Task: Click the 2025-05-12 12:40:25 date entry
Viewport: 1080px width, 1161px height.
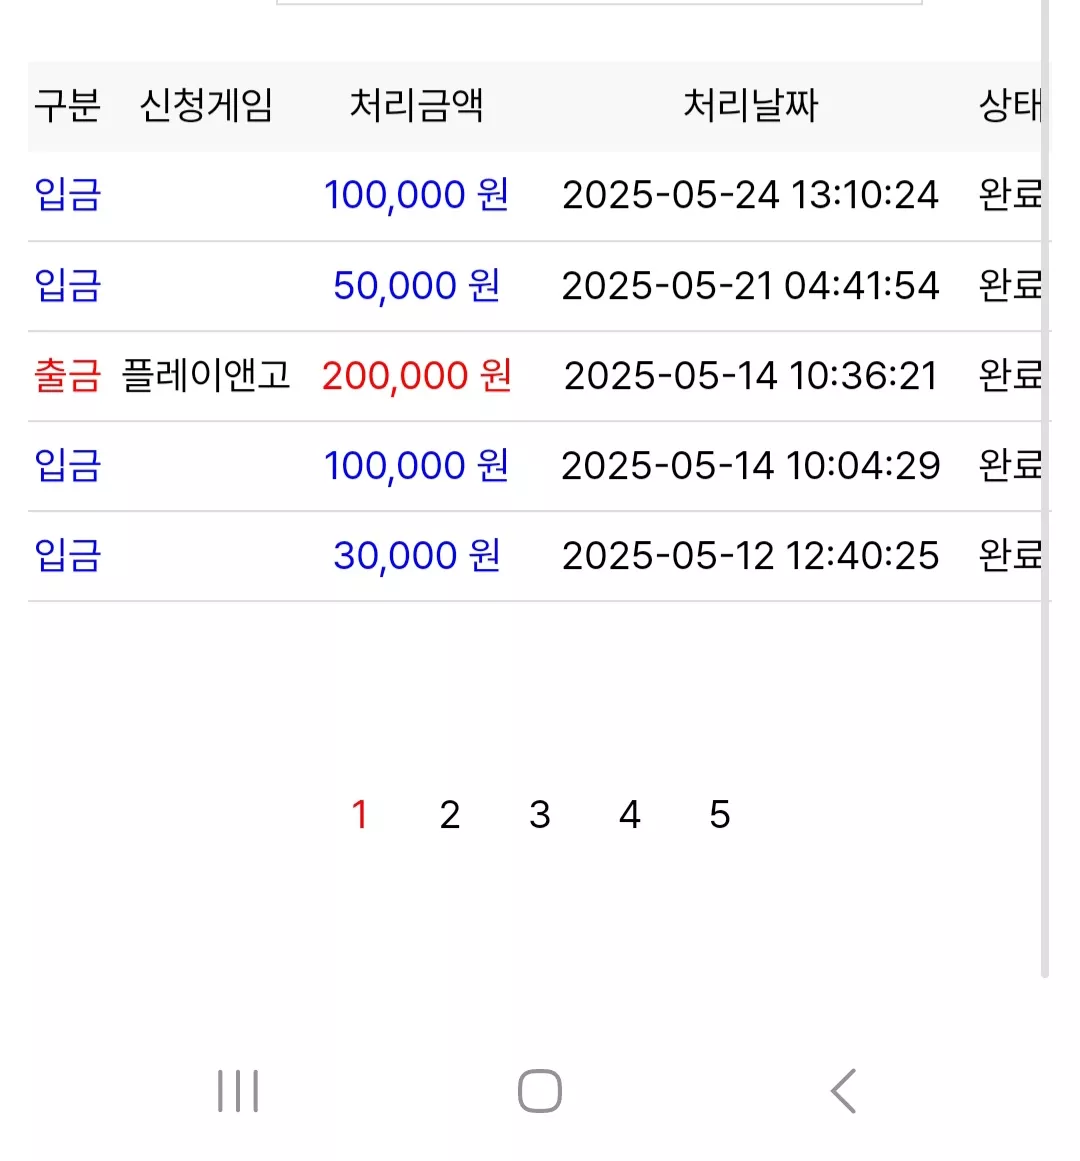Action: pyautogui.click(x=751, y=556)
